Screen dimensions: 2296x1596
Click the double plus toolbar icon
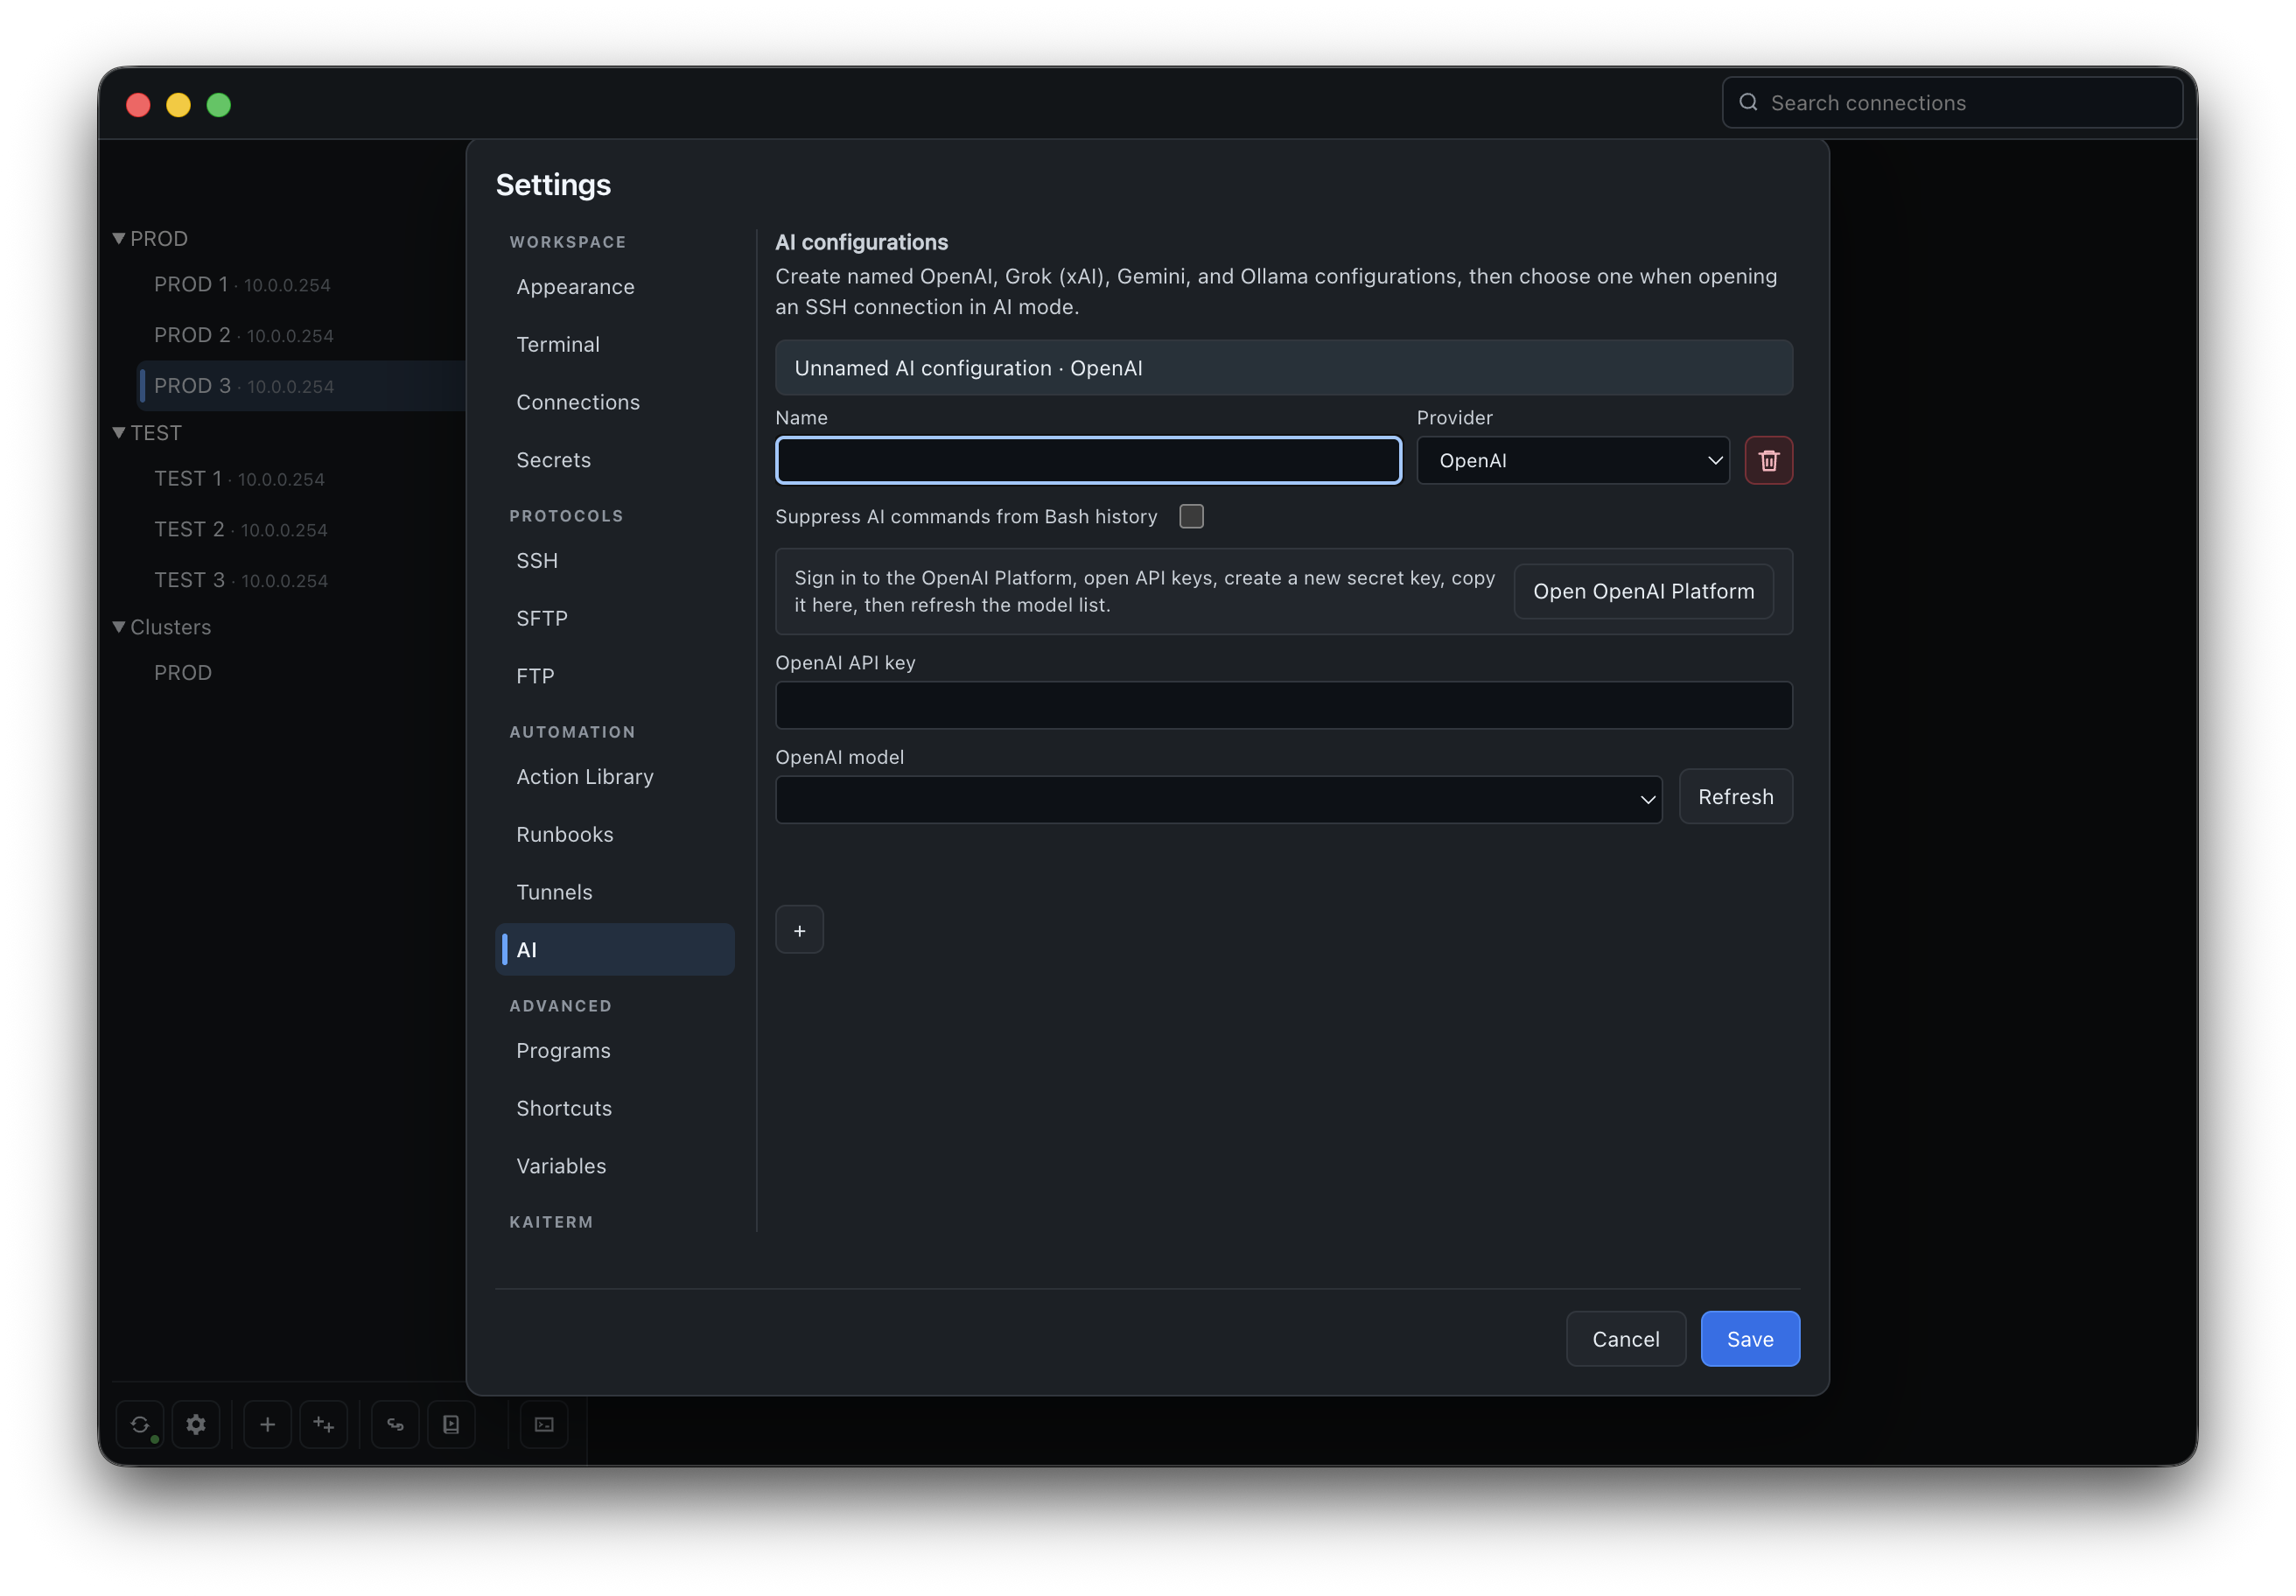[x=324, y=1424]
